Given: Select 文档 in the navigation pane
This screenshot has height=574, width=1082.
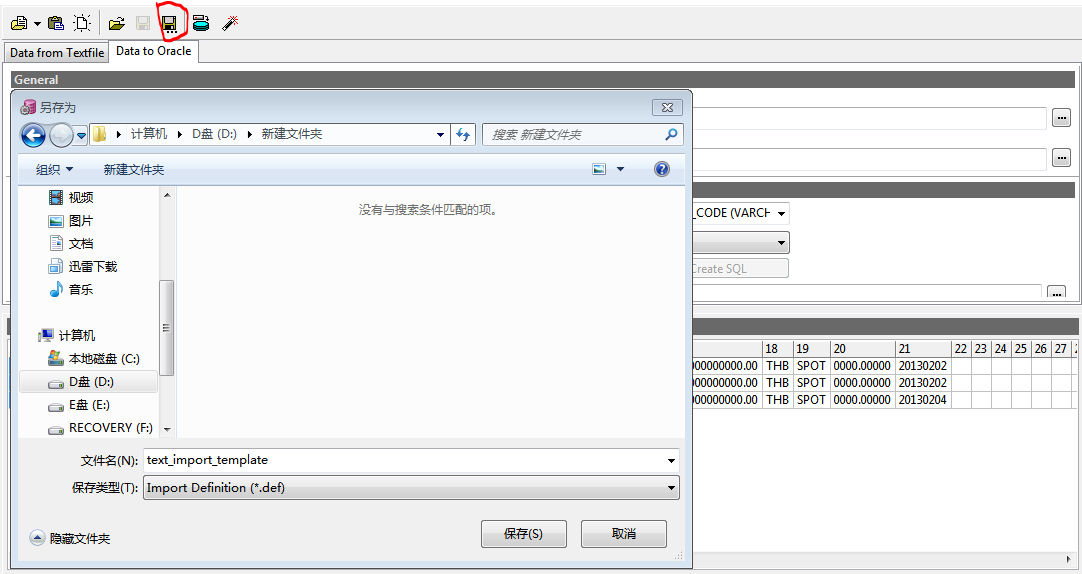Looking at the screenshot, I should point(81,244).
